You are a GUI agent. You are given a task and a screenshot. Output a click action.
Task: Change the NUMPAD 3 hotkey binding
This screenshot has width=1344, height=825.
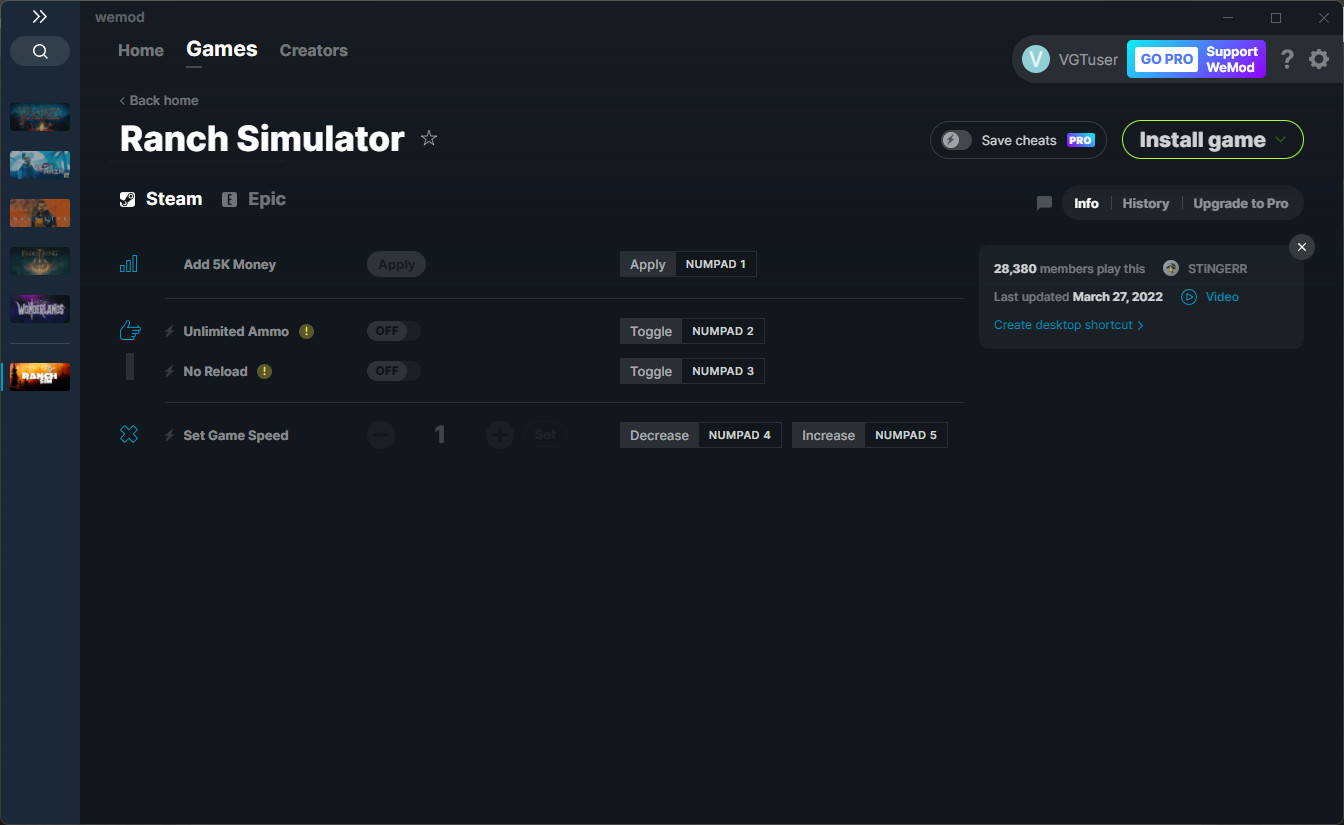(723, 371)
